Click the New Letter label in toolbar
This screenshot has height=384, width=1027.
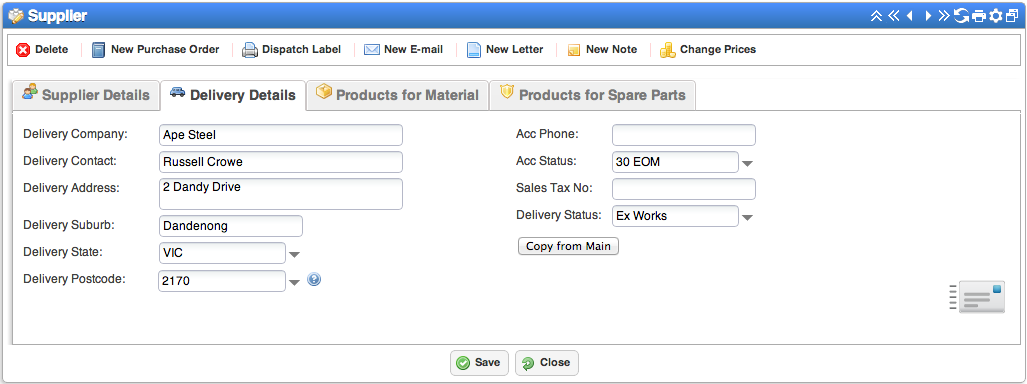click(x=514, y=50)
